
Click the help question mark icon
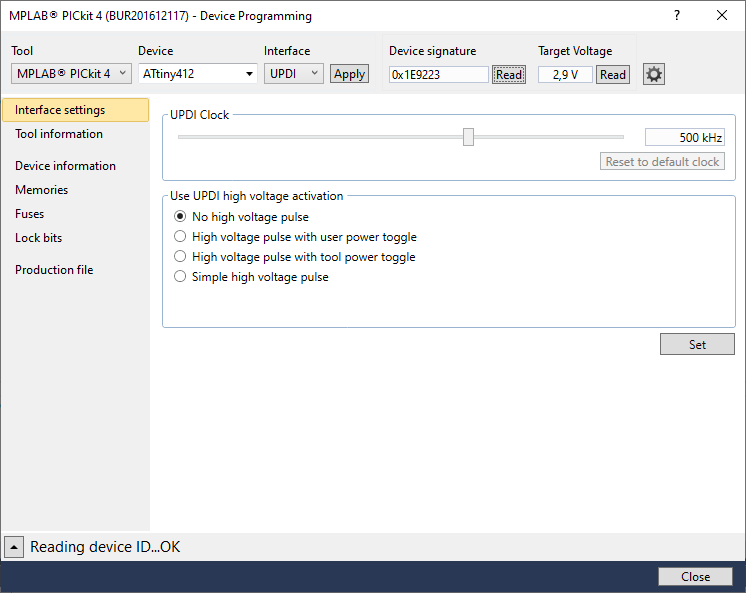pos(677,16)
